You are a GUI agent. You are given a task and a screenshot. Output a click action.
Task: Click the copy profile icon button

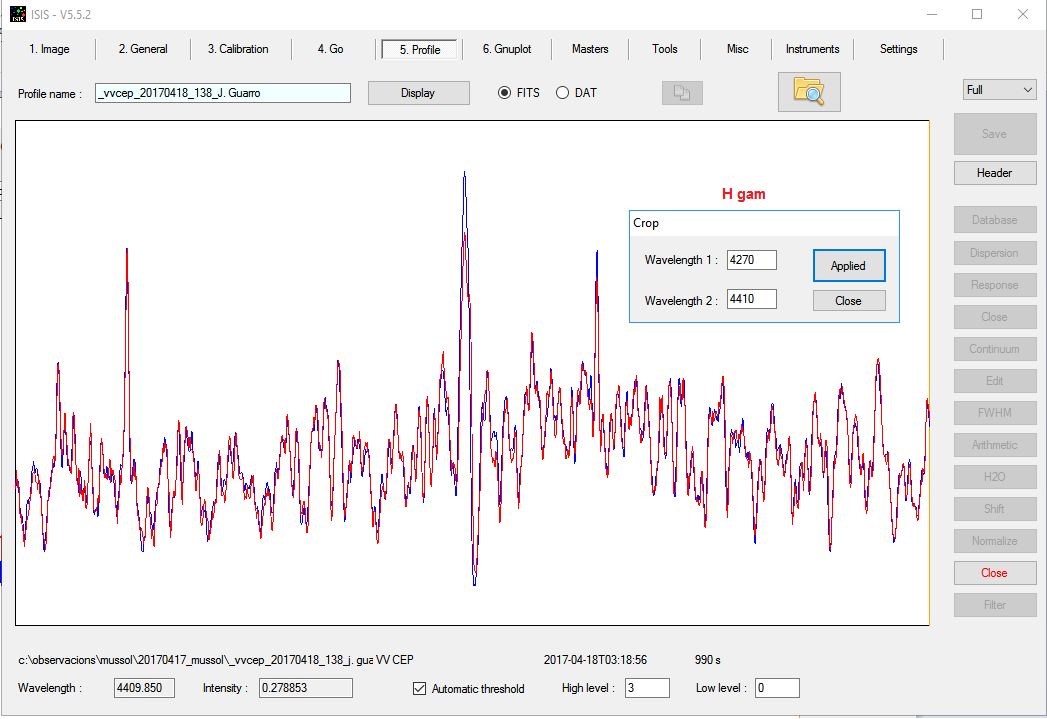pyautogui.click(x=682, y=93)
